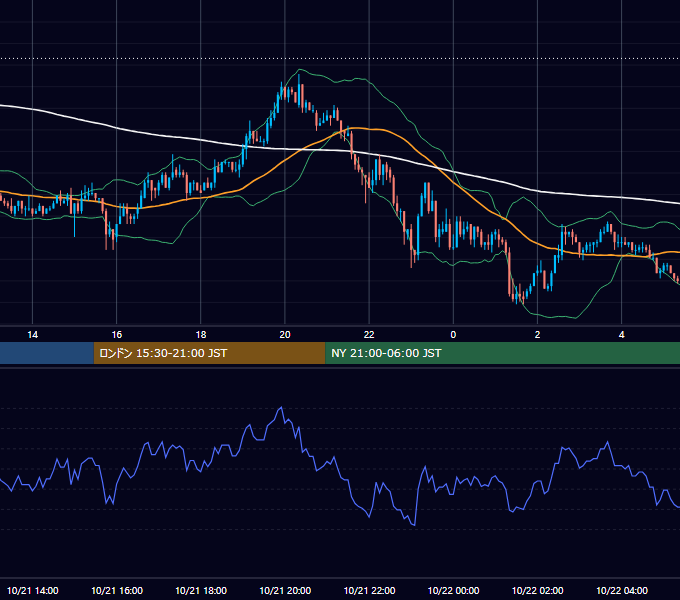Click hour label 2 on price chart axis
Image resolution: width=680 pixels, height=600 pixels.
[x=537, y=335]
